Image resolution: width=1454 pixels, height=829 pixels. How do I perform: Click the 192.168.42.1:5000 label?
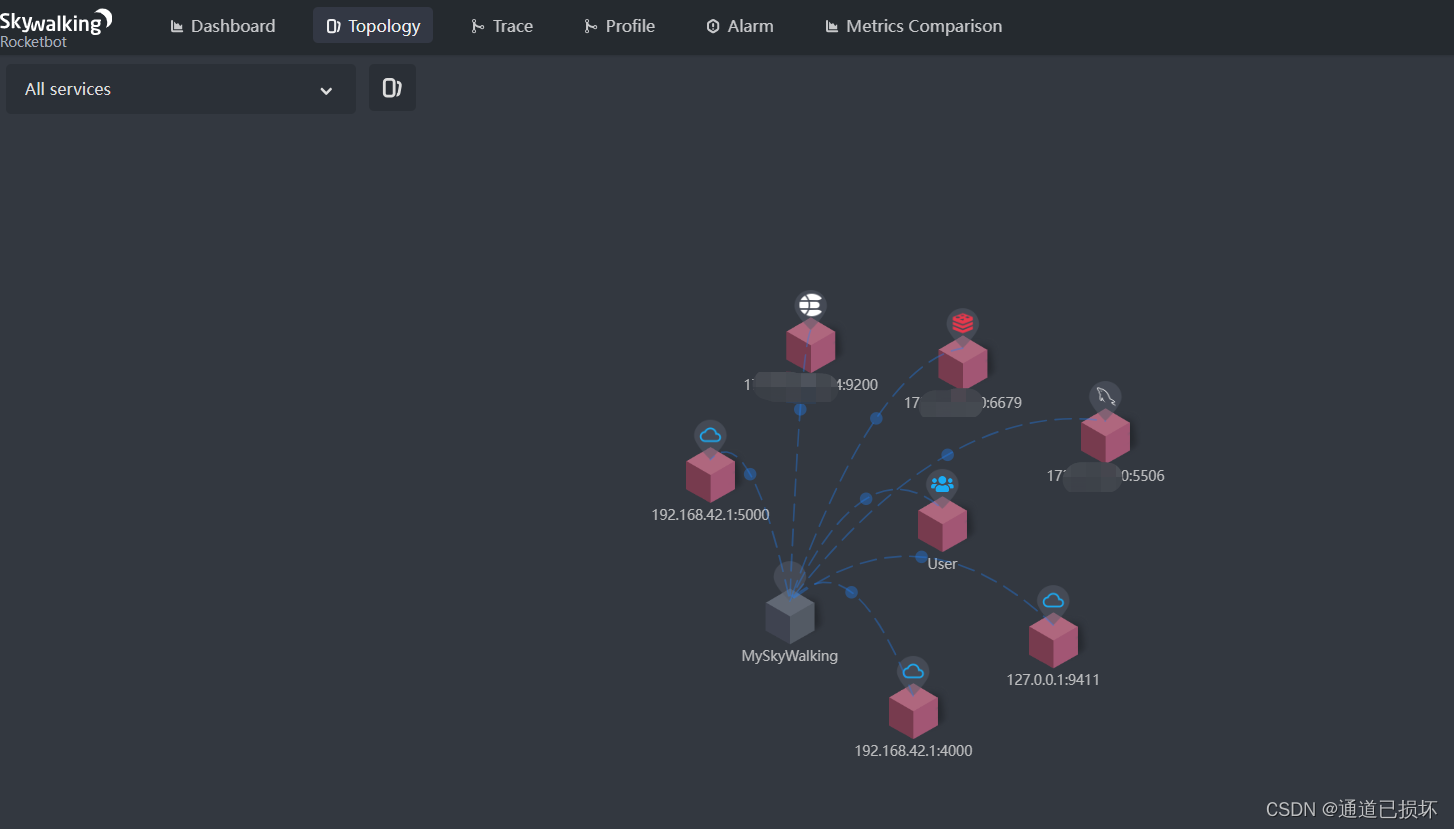[710, 515]
